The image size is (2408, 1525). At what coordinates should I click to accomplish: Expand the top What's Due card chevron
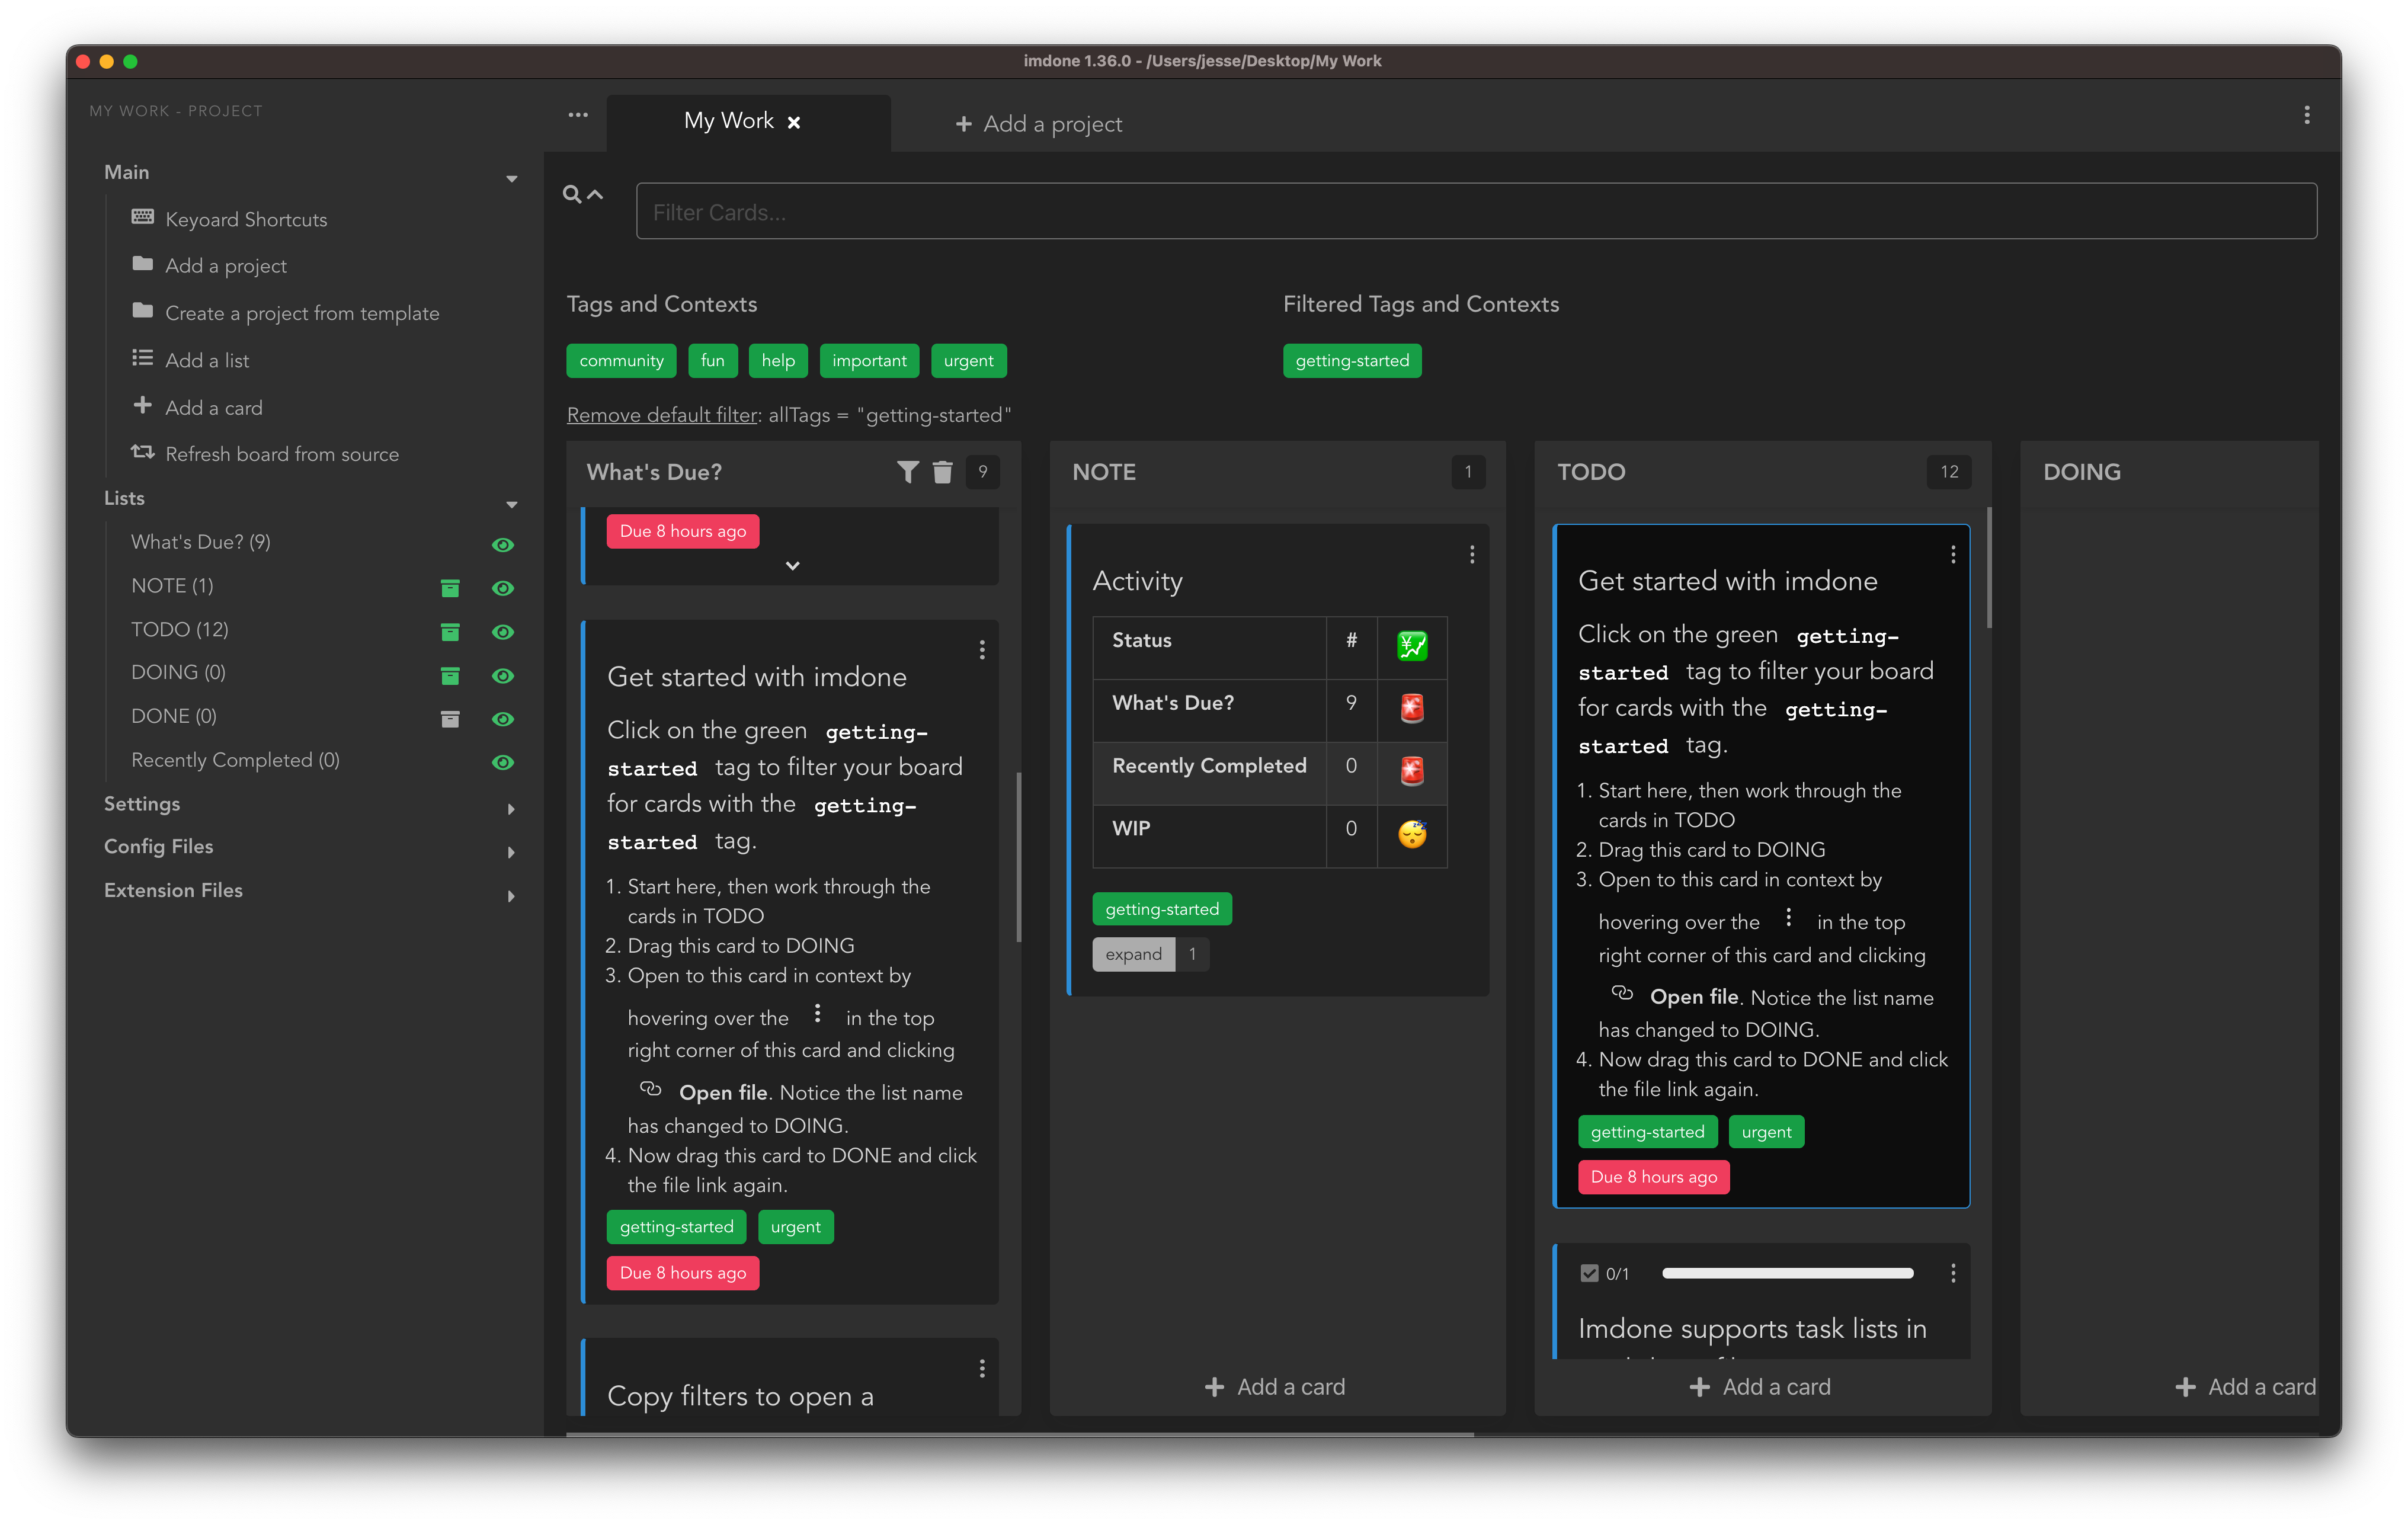tap(792, 566)
